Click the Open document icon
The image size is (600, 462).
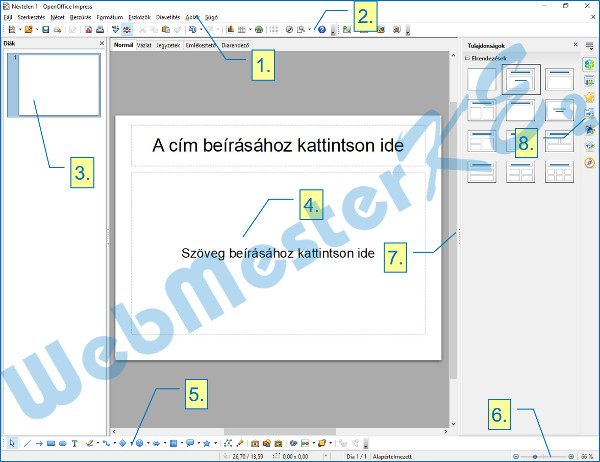(28, 29)
